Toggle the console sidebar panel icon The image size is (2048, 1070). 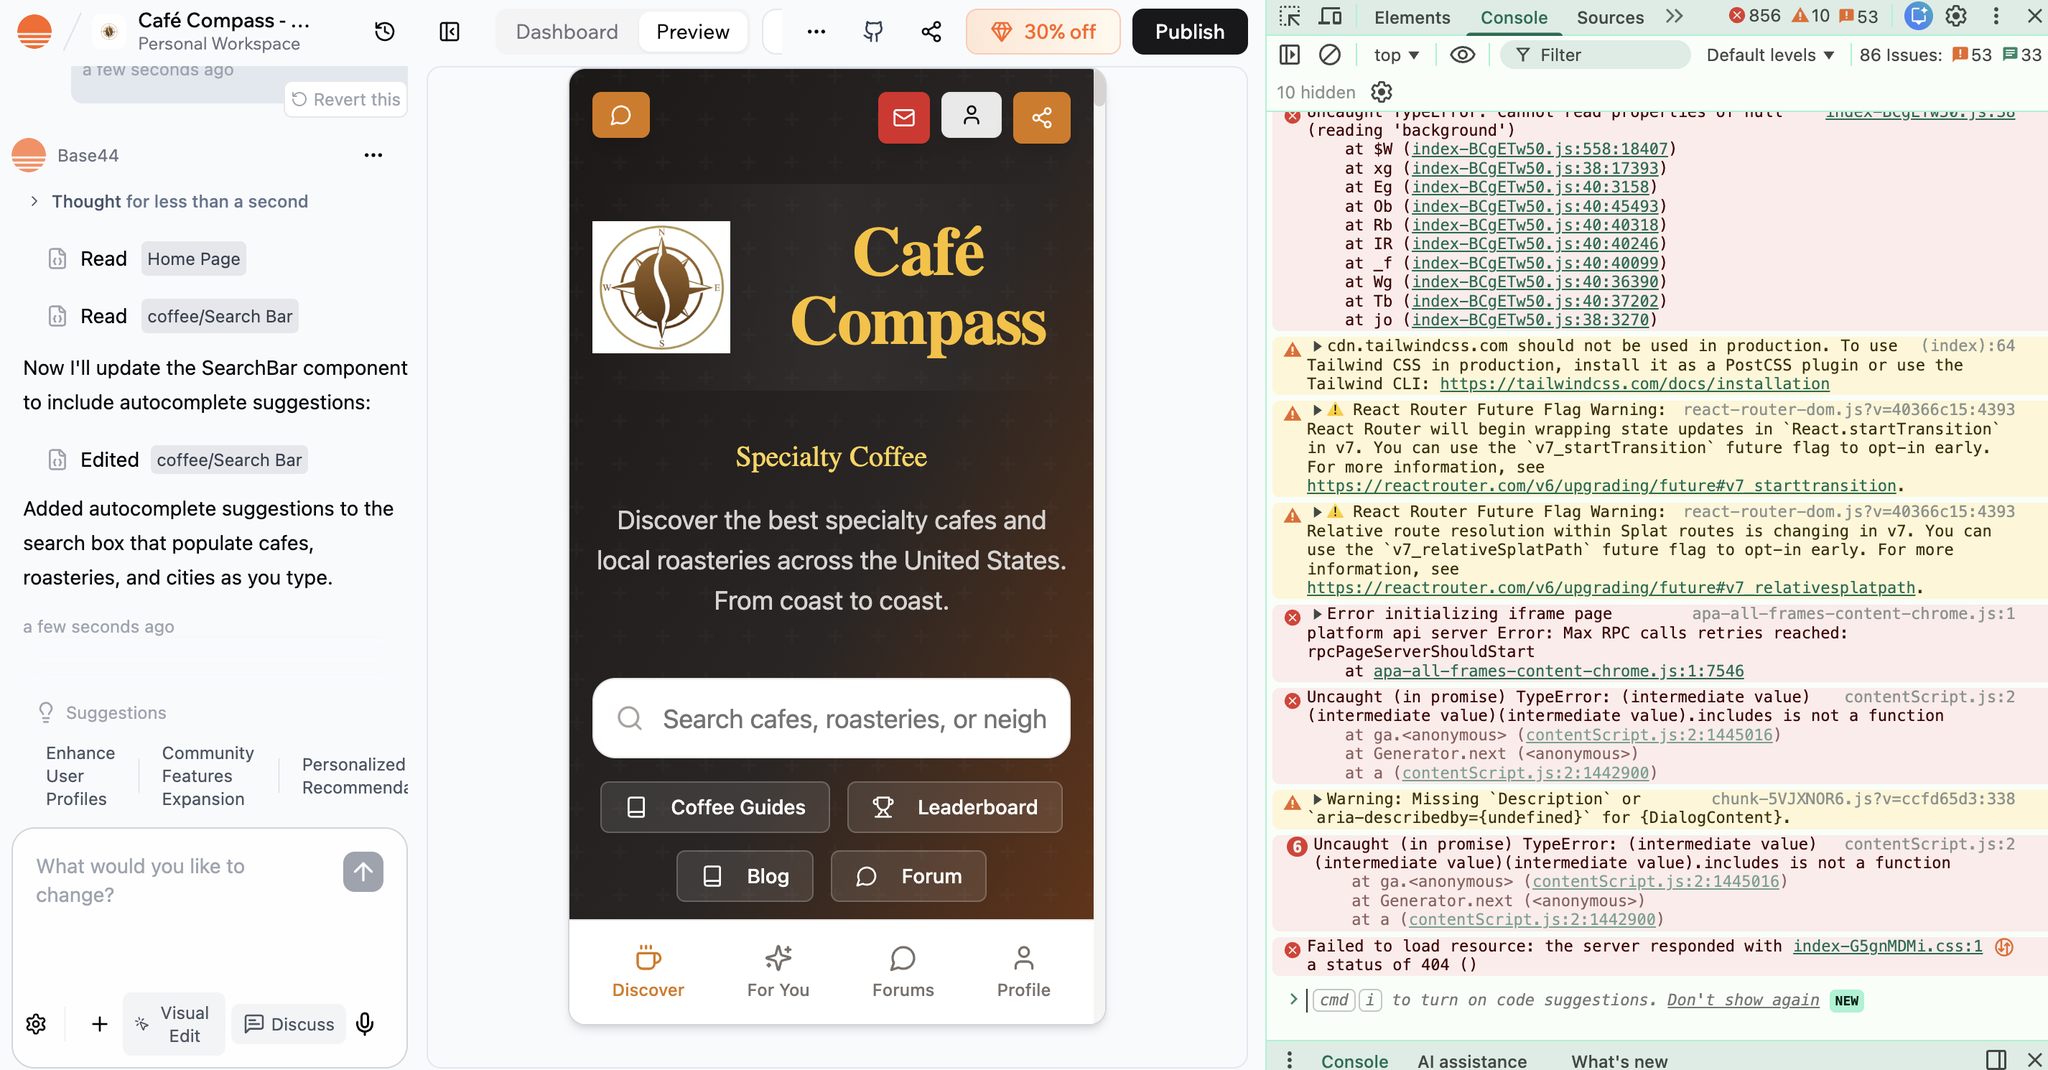pyautogui.click(x=1290, y=55)
